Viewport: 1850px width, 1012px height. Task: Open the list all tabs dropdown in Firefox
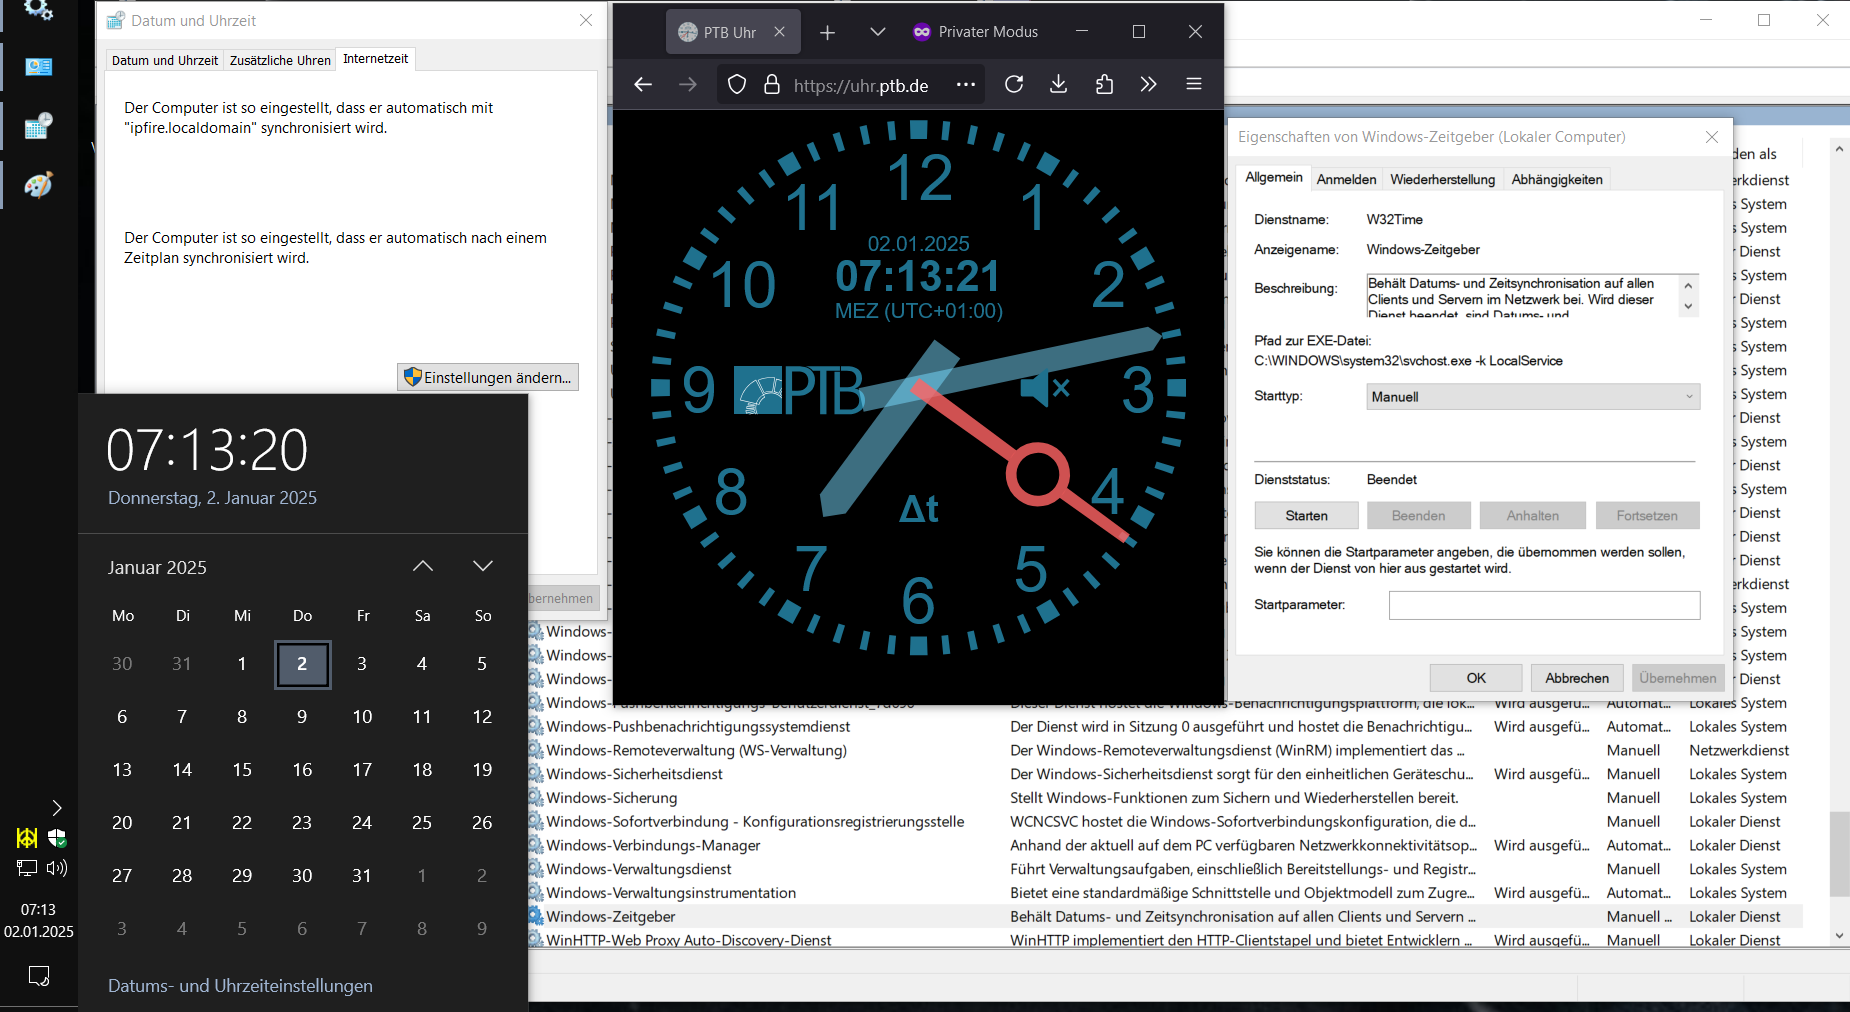[877, 32]
